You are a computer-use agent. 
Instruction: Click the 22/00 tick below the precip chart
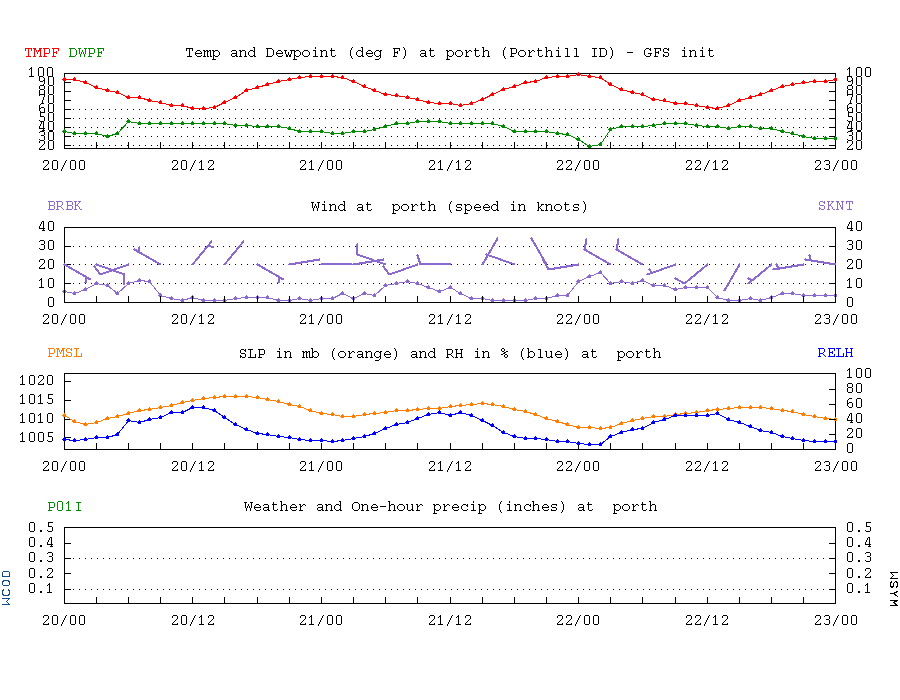(578, 620)
